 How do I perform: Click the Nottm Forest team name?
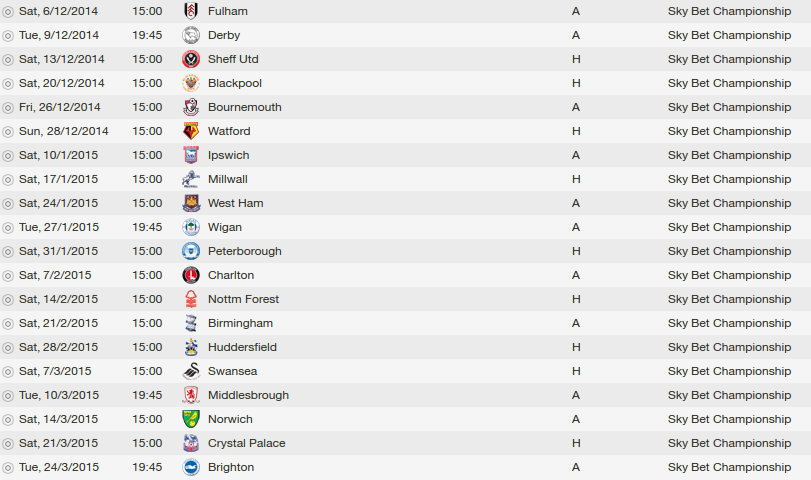[243, 299]
